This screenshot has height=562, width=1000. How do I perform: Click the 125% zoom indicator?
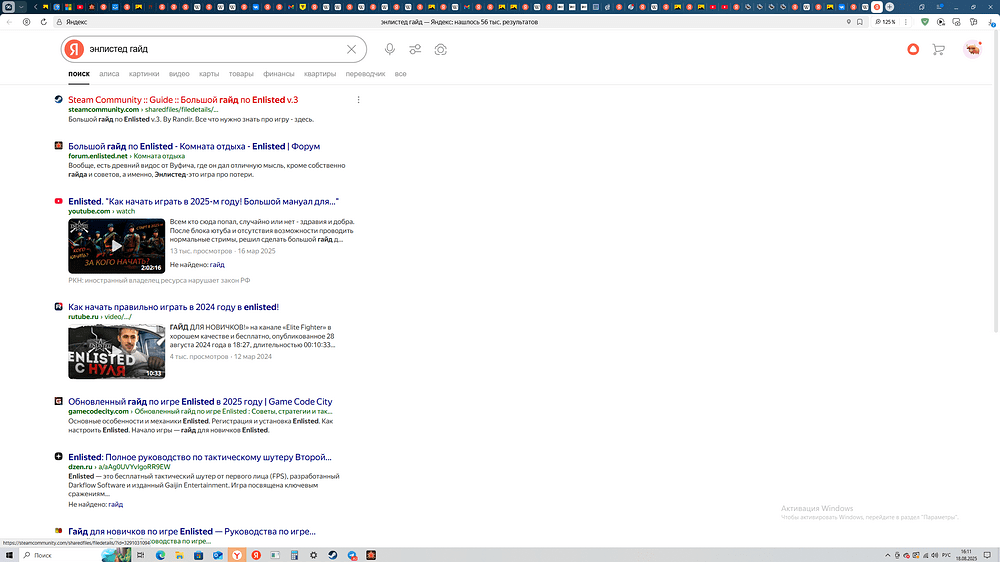coord(885,22)
